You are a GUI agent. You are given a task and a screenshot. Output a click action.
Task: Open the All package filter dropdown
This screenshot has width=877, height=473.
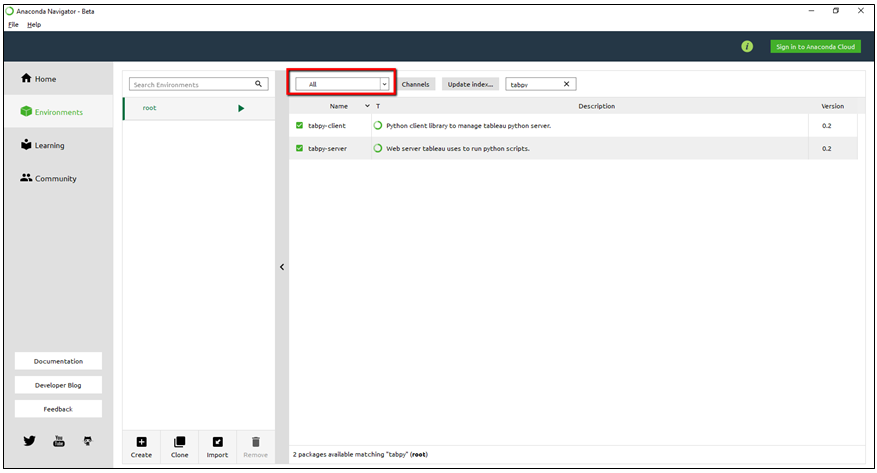[342, 84]
